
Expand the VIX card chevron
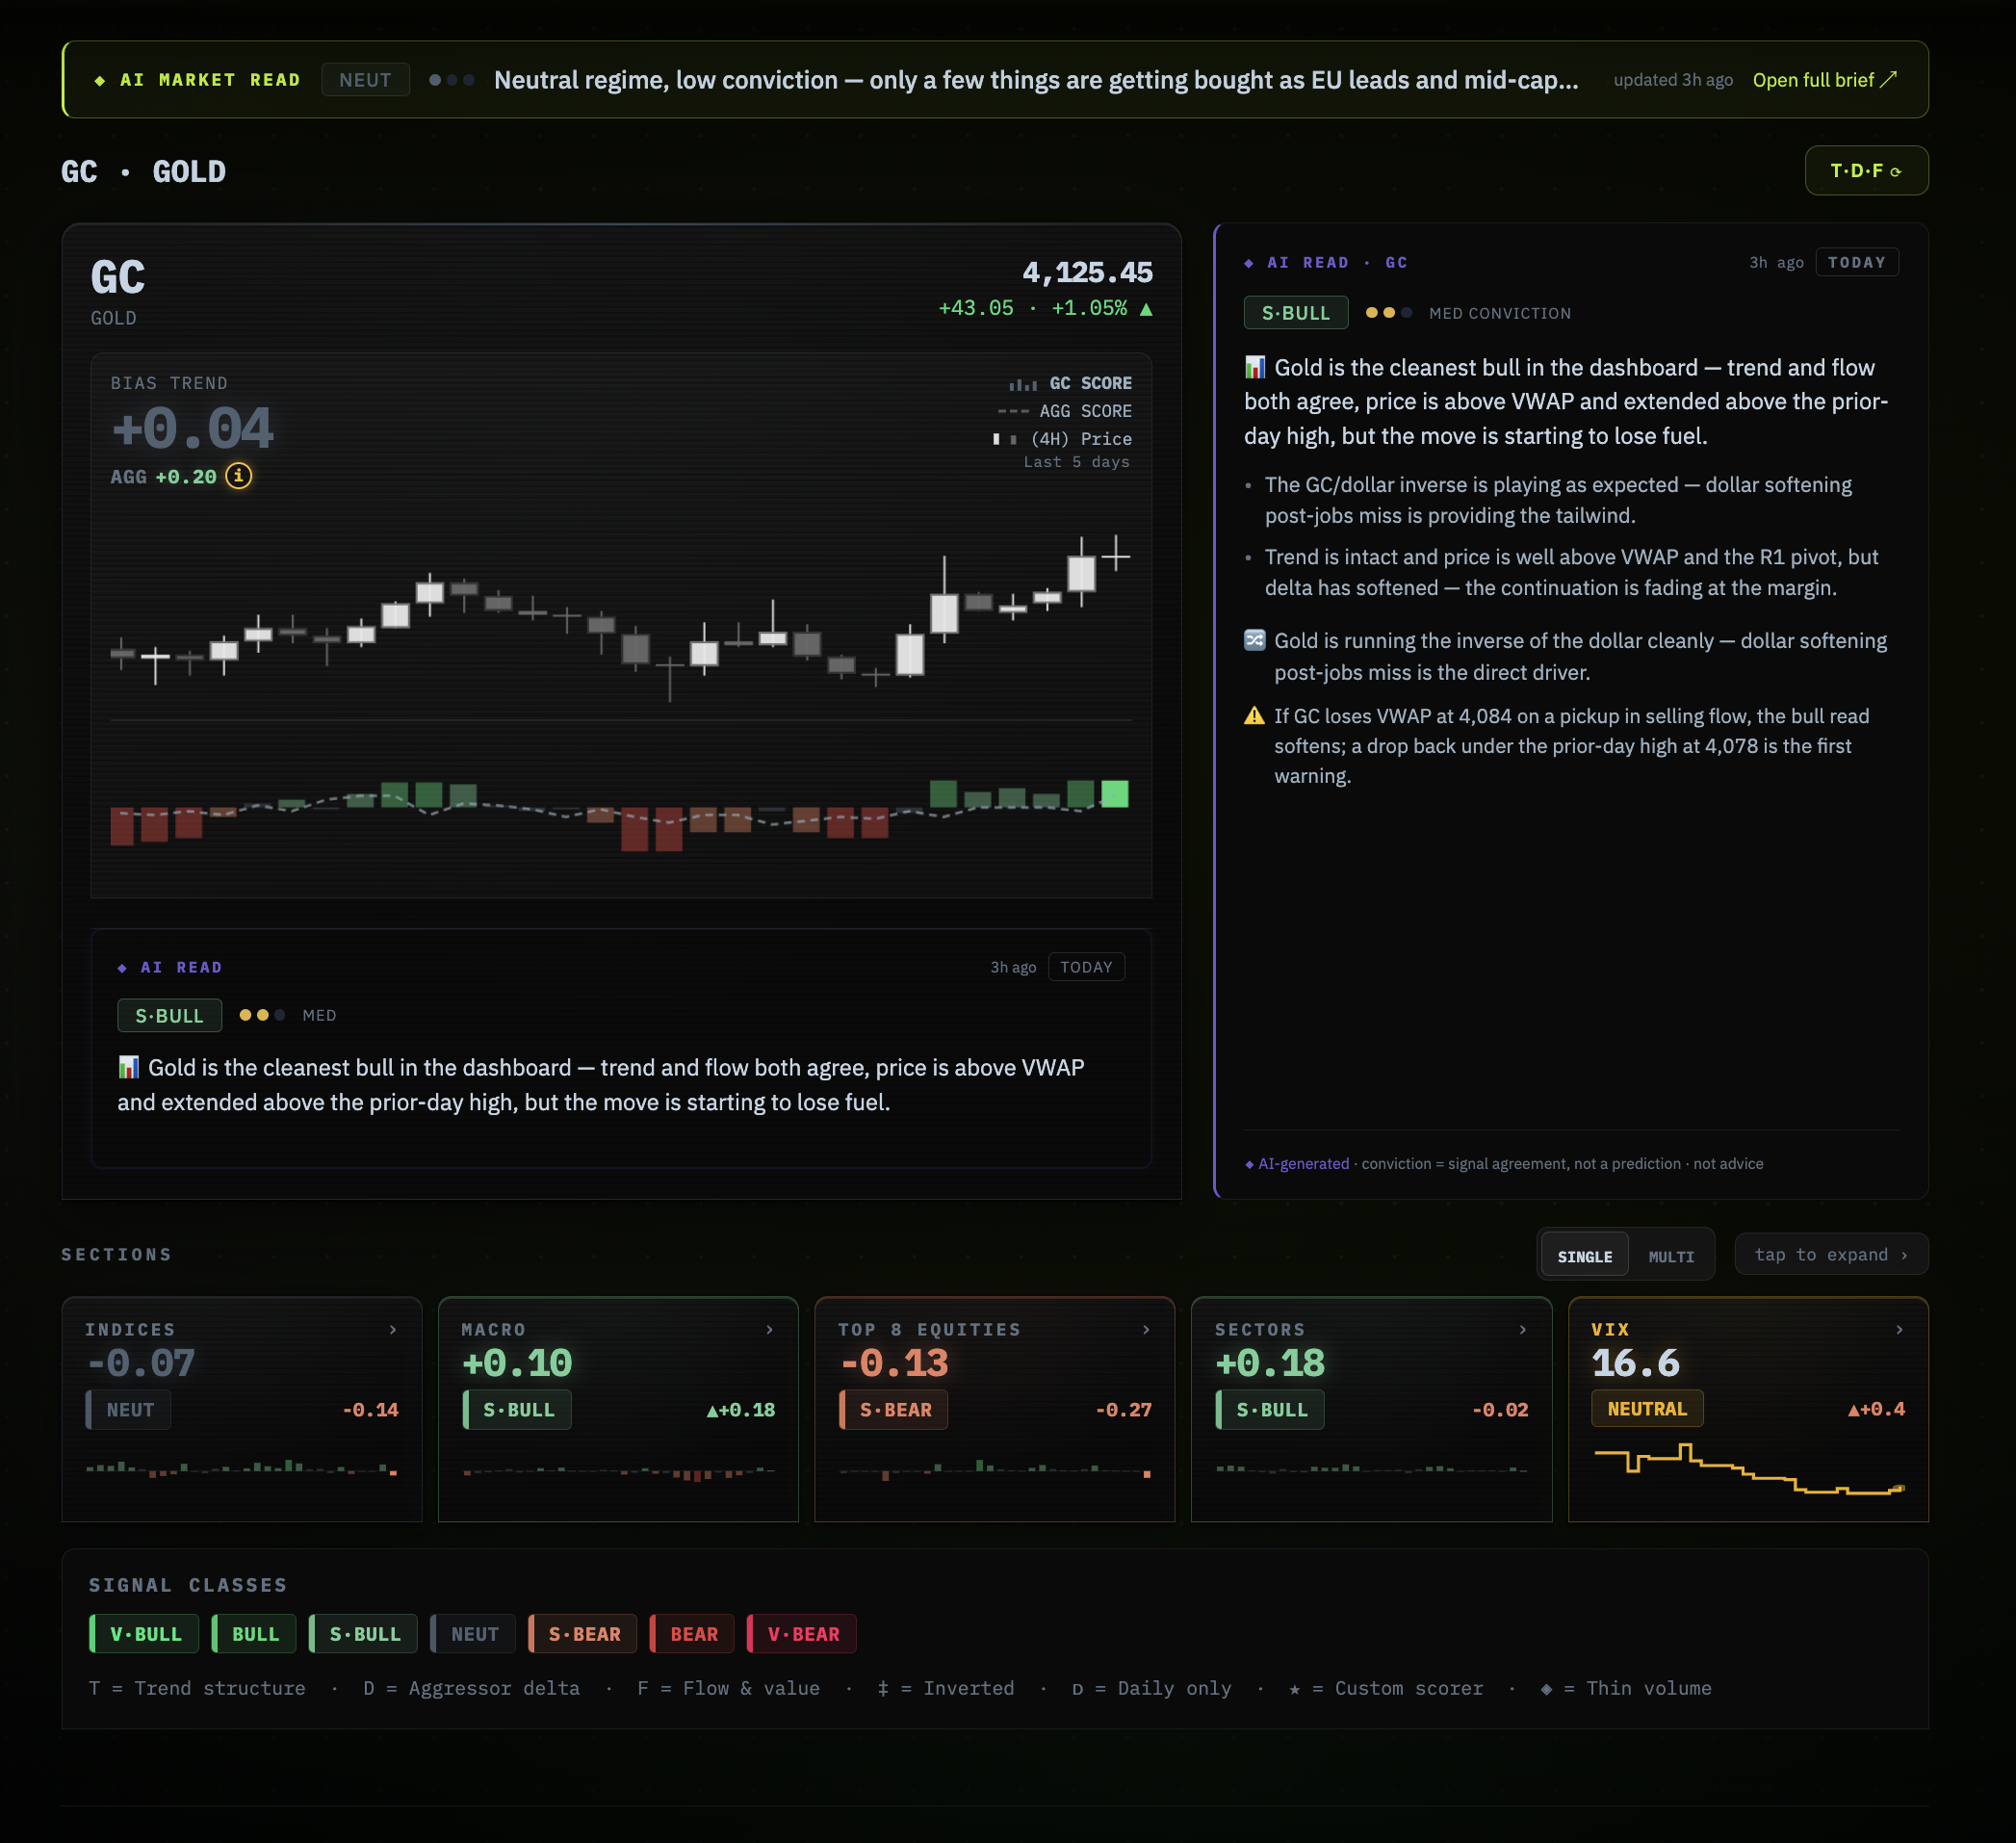pos(1899,1330)
